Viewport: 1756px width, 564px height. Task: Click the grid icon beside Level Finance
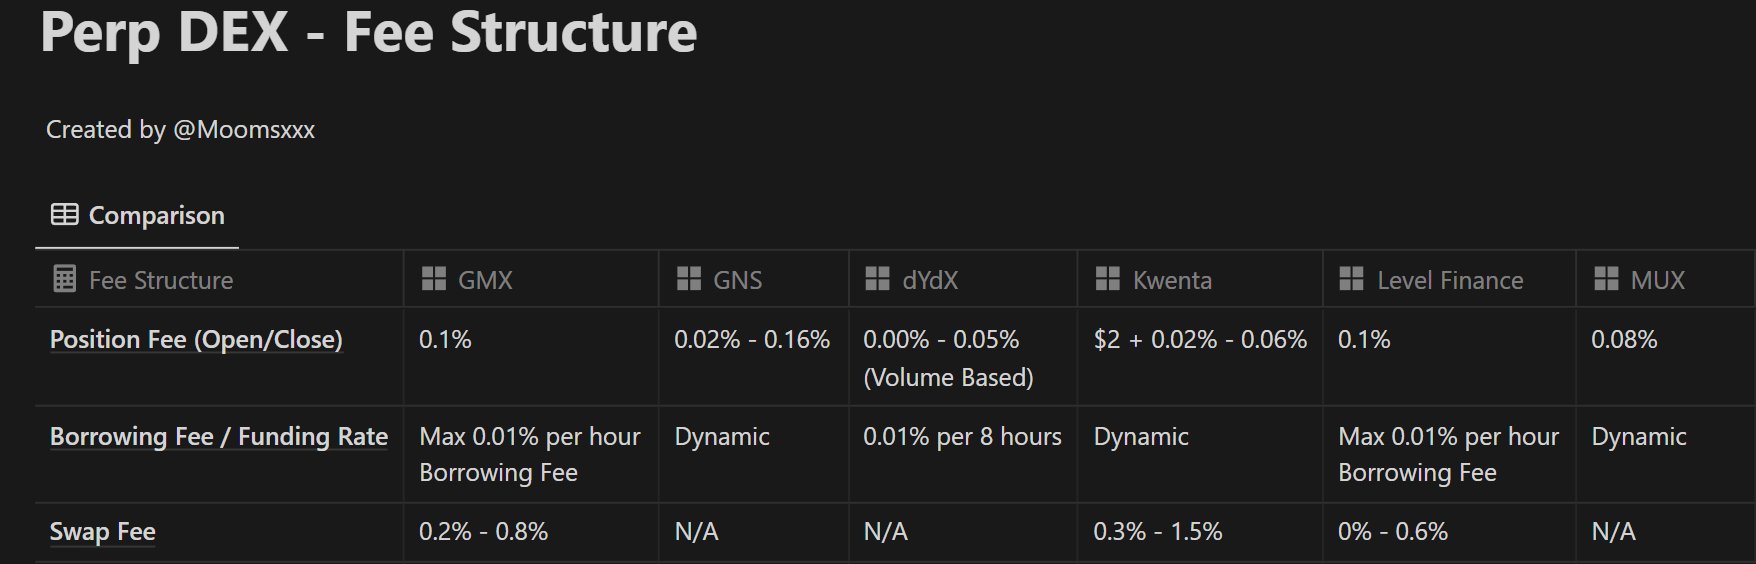[x=1351, y=279]
